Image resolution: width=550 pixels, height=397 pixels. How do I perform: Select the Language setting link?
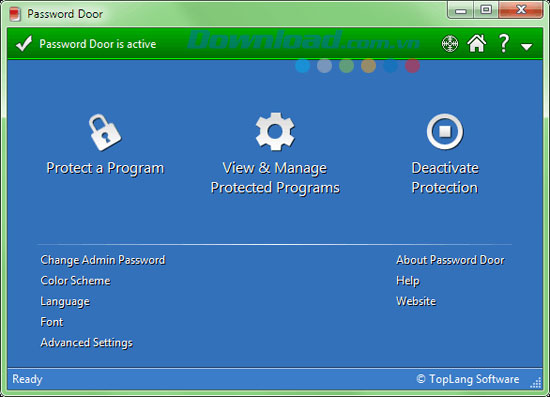[x=65, y=302]
